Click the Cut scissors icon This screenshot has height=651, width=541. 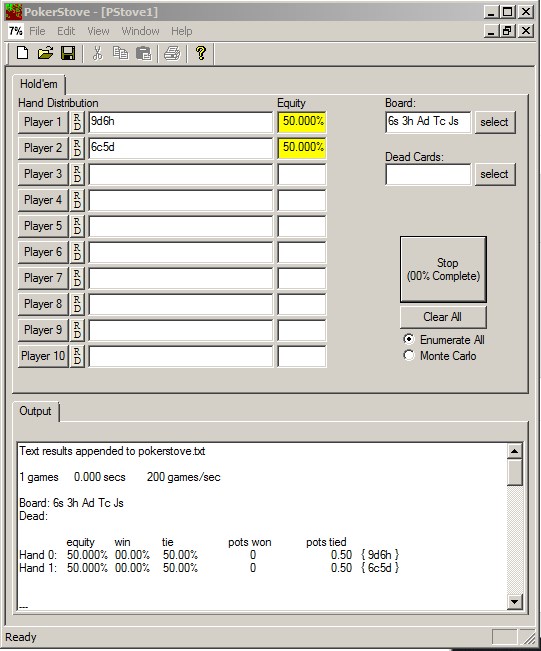[97, 53]
